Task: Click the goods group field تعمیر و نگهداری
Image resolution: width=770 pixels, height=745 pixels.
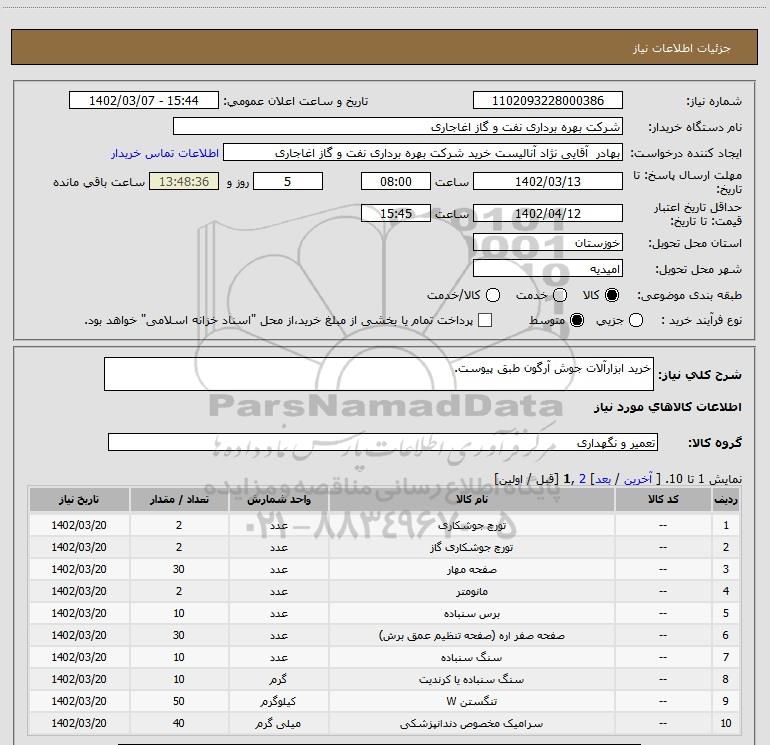Action: pos(383,442)
